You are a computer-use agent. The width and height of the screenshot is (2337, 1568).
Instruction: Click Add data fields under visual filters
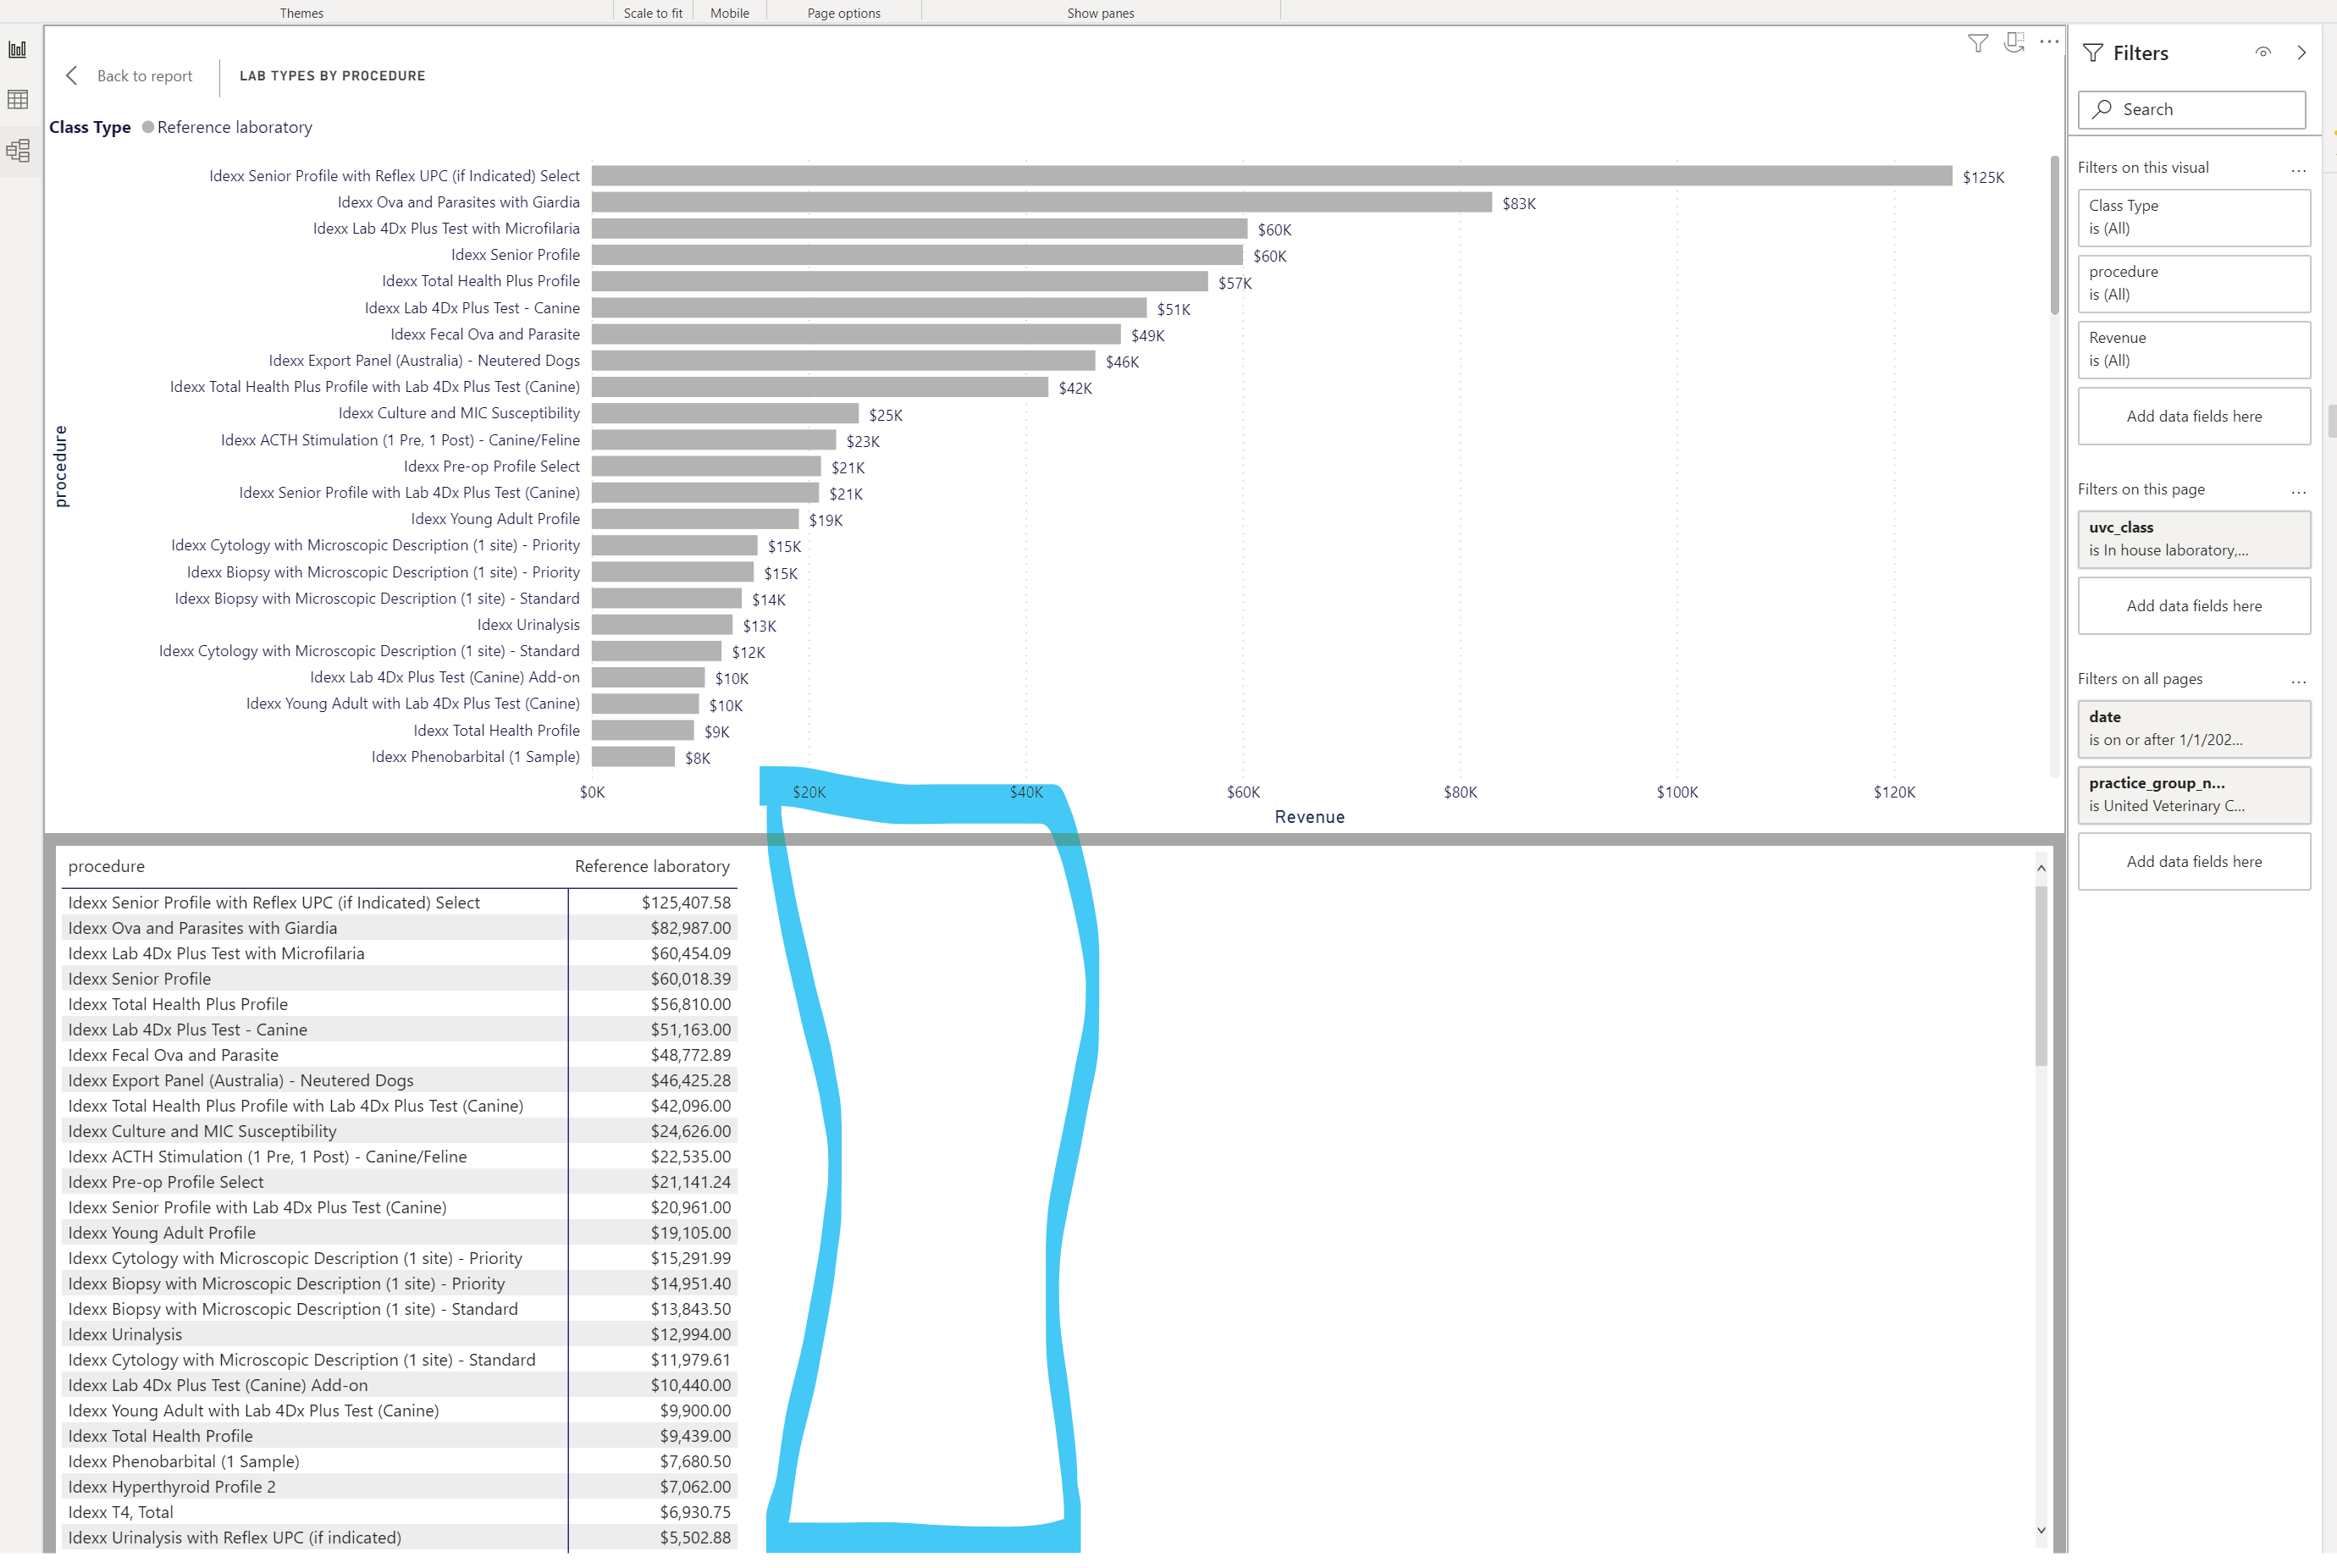click(x=2194, y=417)
